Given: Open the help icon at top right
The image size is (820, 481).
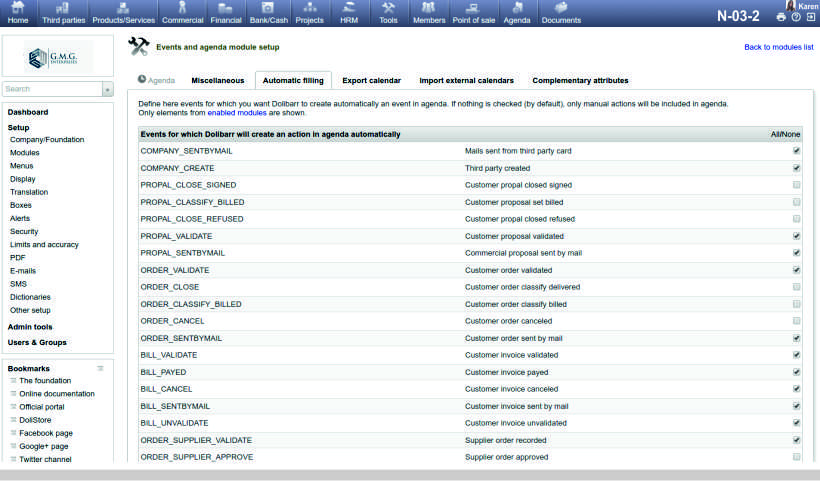Looking at the screenshot, I should pyautogui.click(x=796, y=17).
